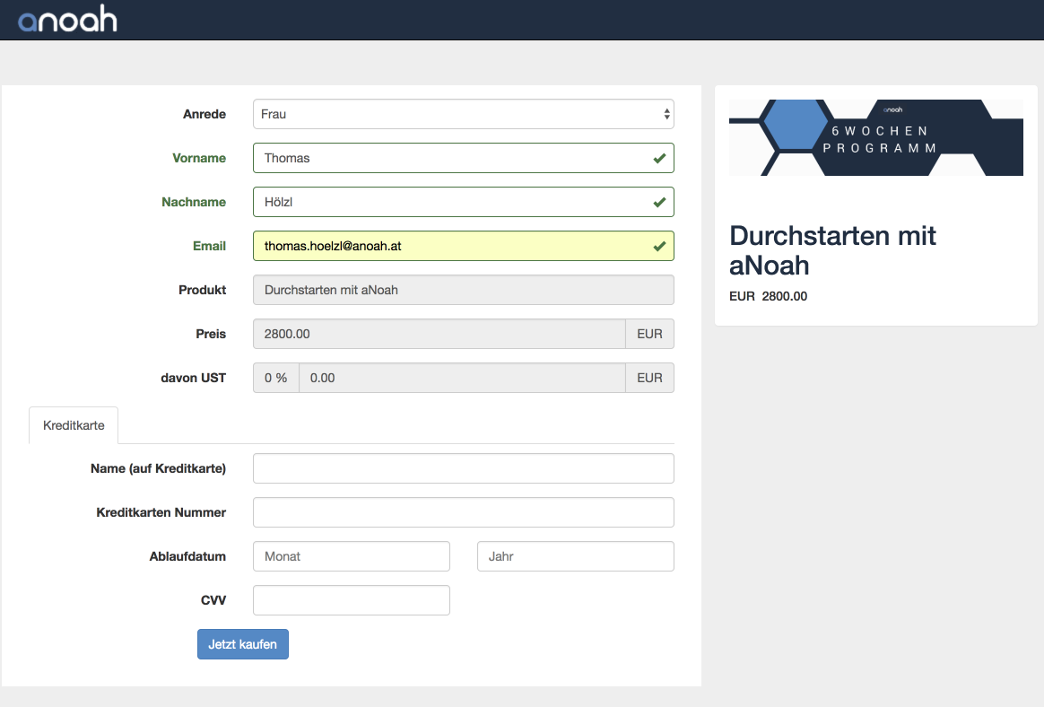Click the Monat expiry field
The image size is (1044, 707).
(351, 556)
